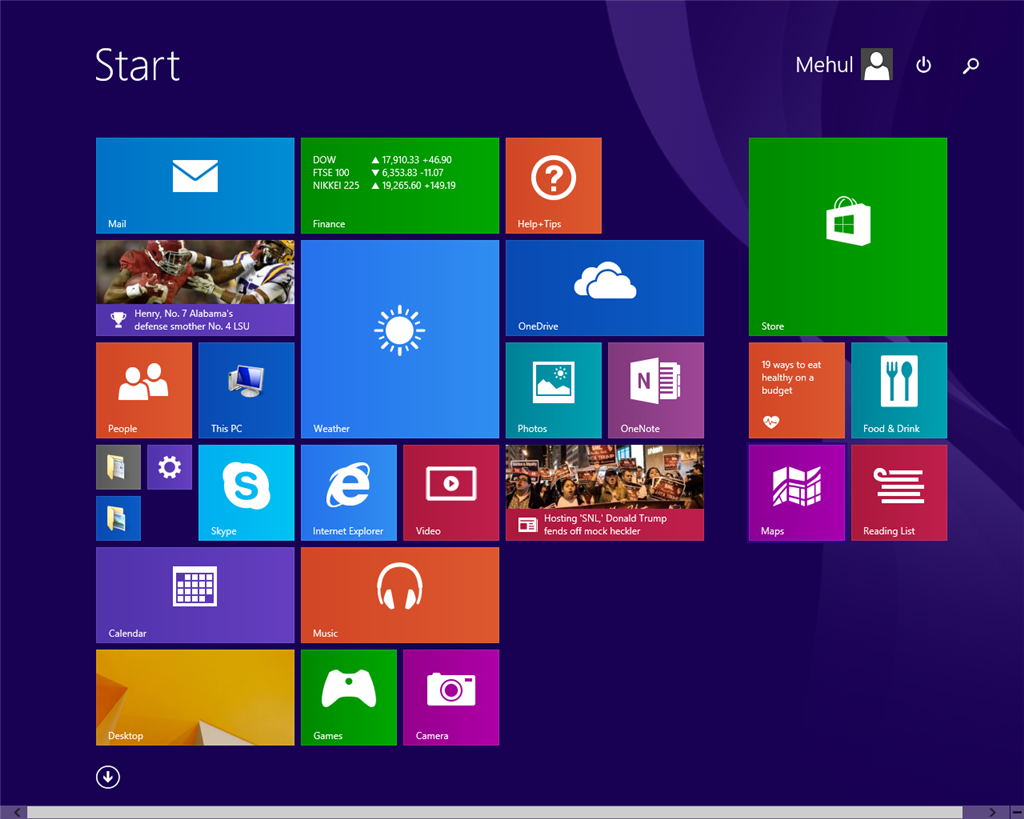The width and height of the screenshot is (1024, 819).
Task: Open the Mail tile
Action: pyautogui.click(x=195, y=185)
